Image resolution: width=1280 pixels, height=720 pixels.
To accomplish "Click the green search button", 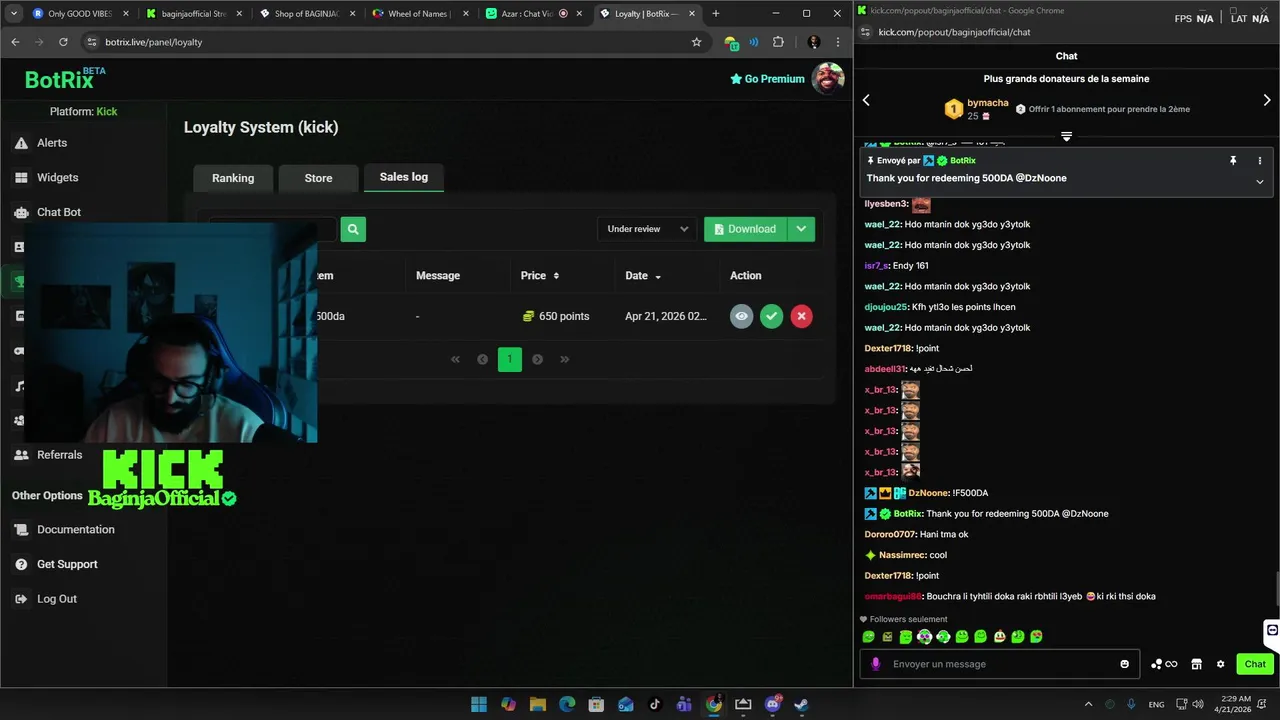I will [353, 229].
